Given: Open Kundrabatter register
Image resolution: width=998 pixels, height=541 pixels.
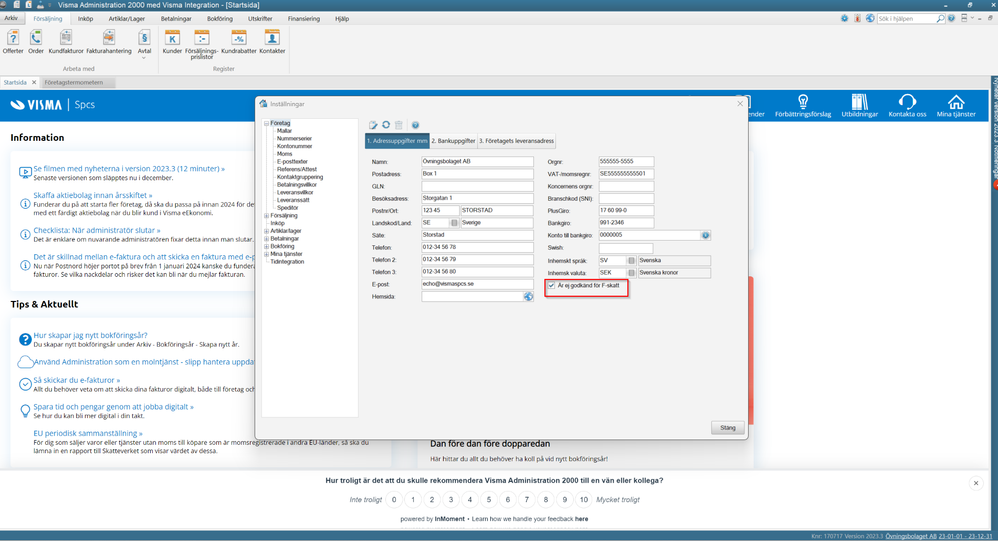Looking at the screenshot, I should [x=239, y=42].
